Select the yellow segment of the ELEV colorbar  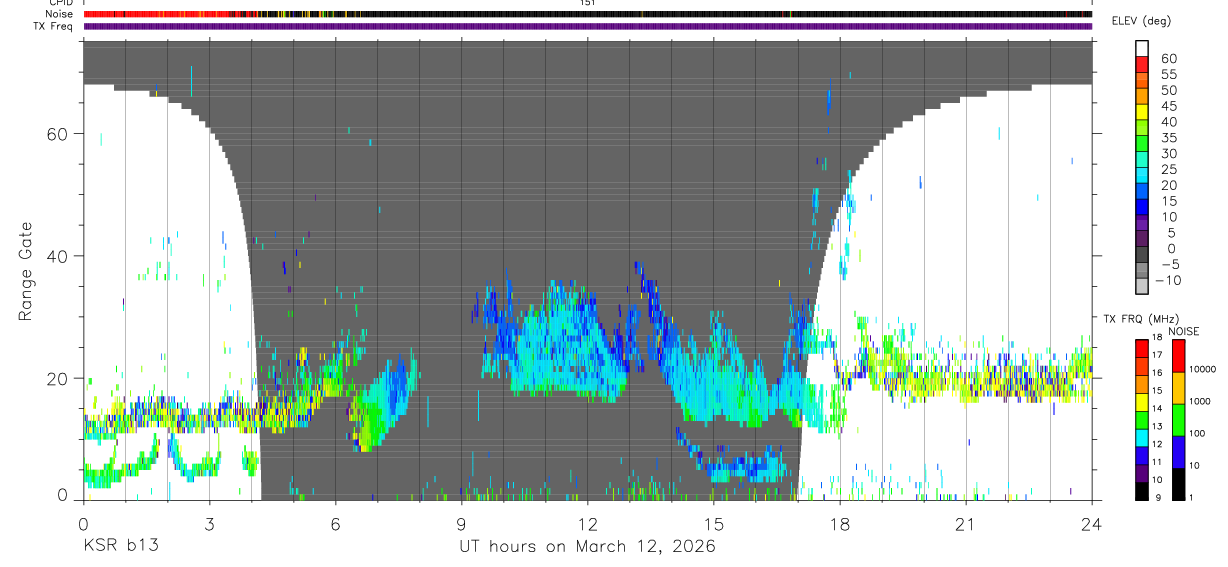(x=1142, y=111)
